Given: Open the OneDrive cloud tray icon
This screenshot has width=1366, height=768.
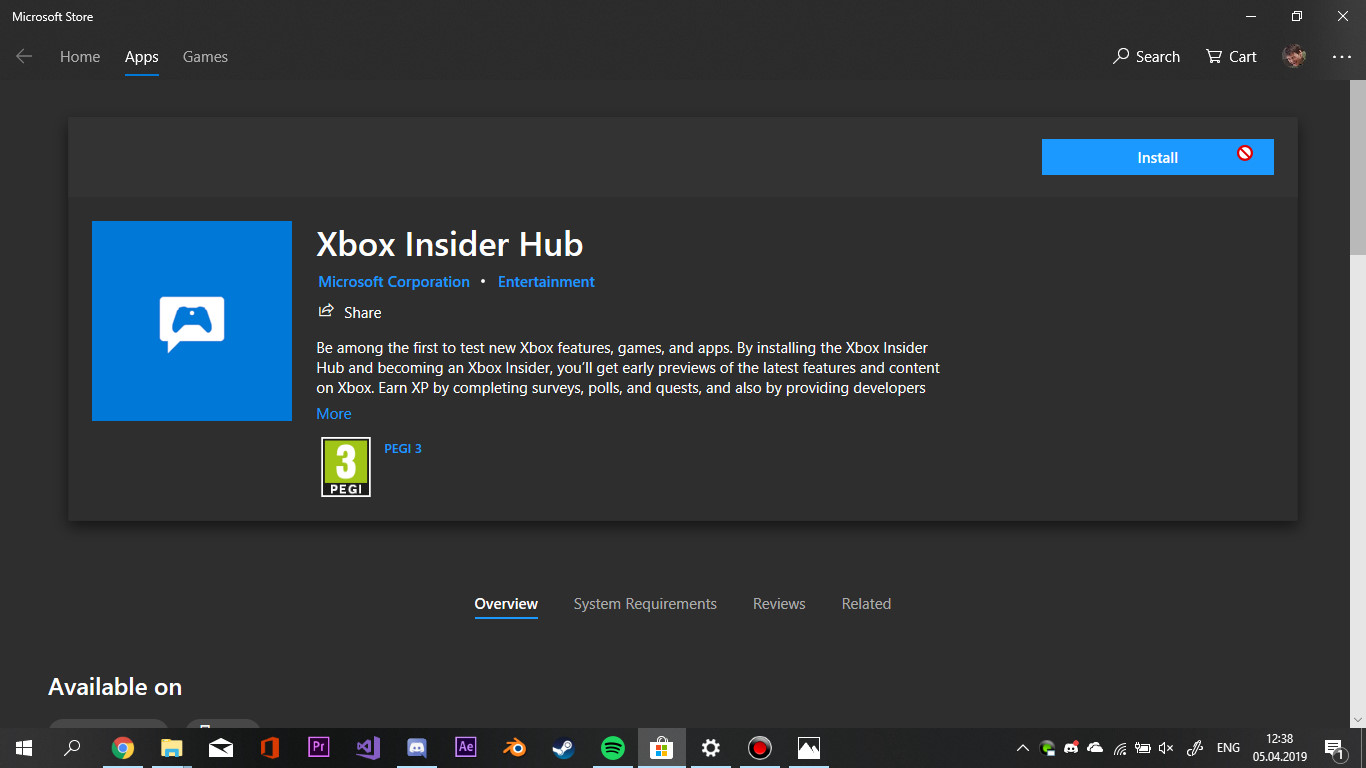Looking at the screenshot, I should [x=1095, y=748].
